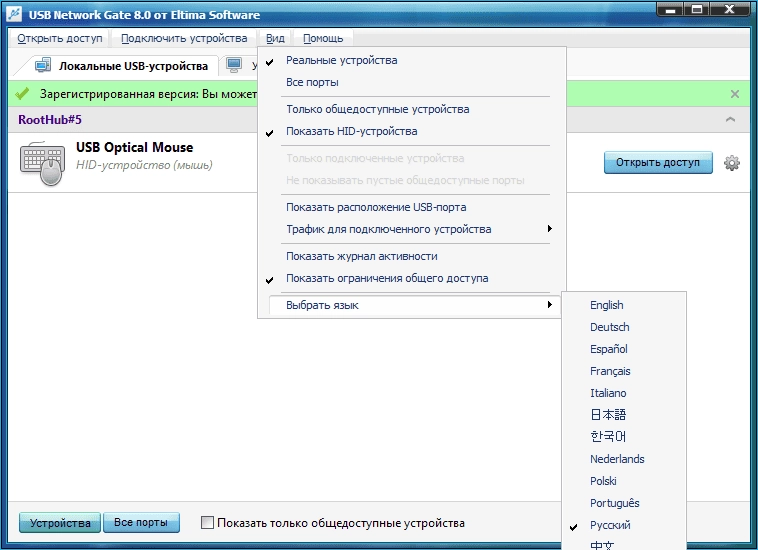
Task: Toggle 'Реальные устройства' menu option
Action: (411, 60)
